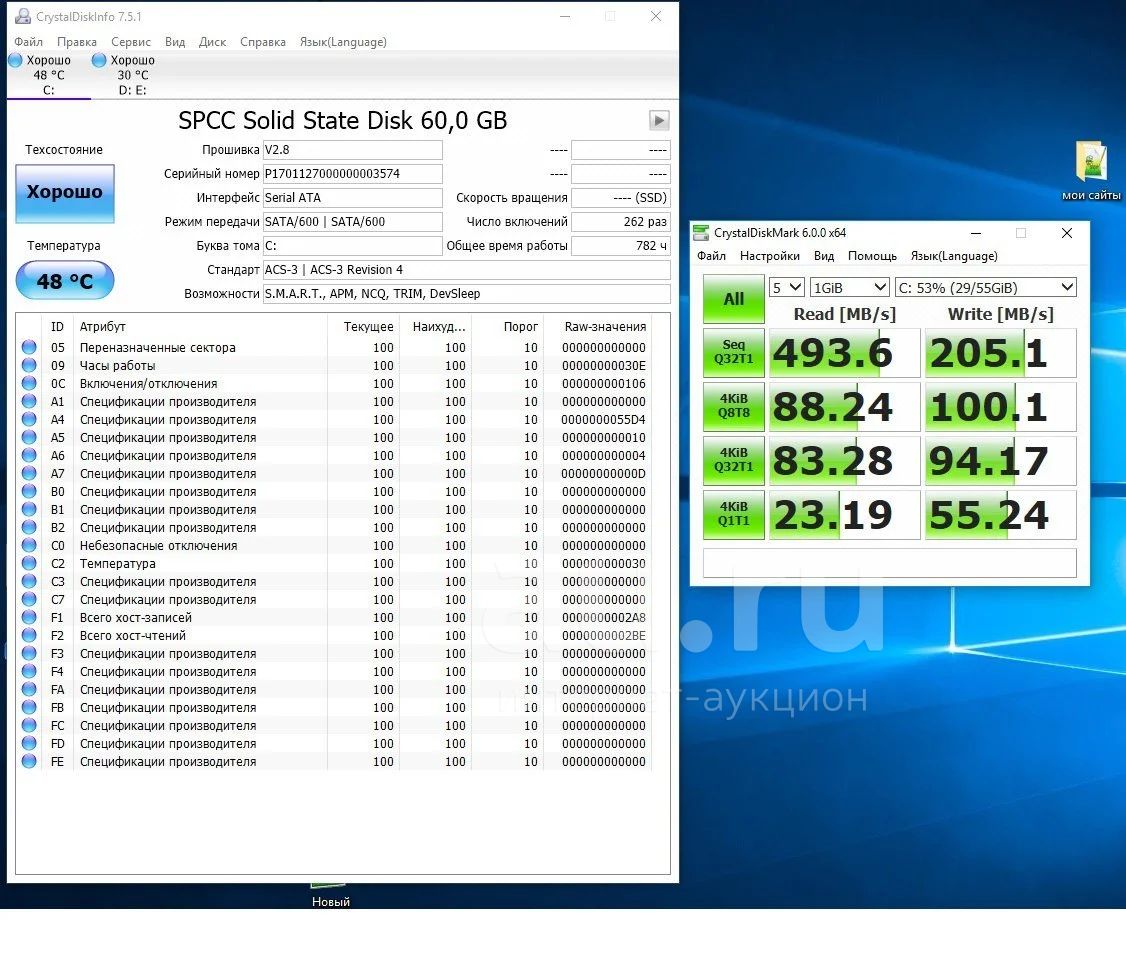The image size is (1126, 960).
Task: Select the C: disk tab at 48 °C
Action: 49,75
